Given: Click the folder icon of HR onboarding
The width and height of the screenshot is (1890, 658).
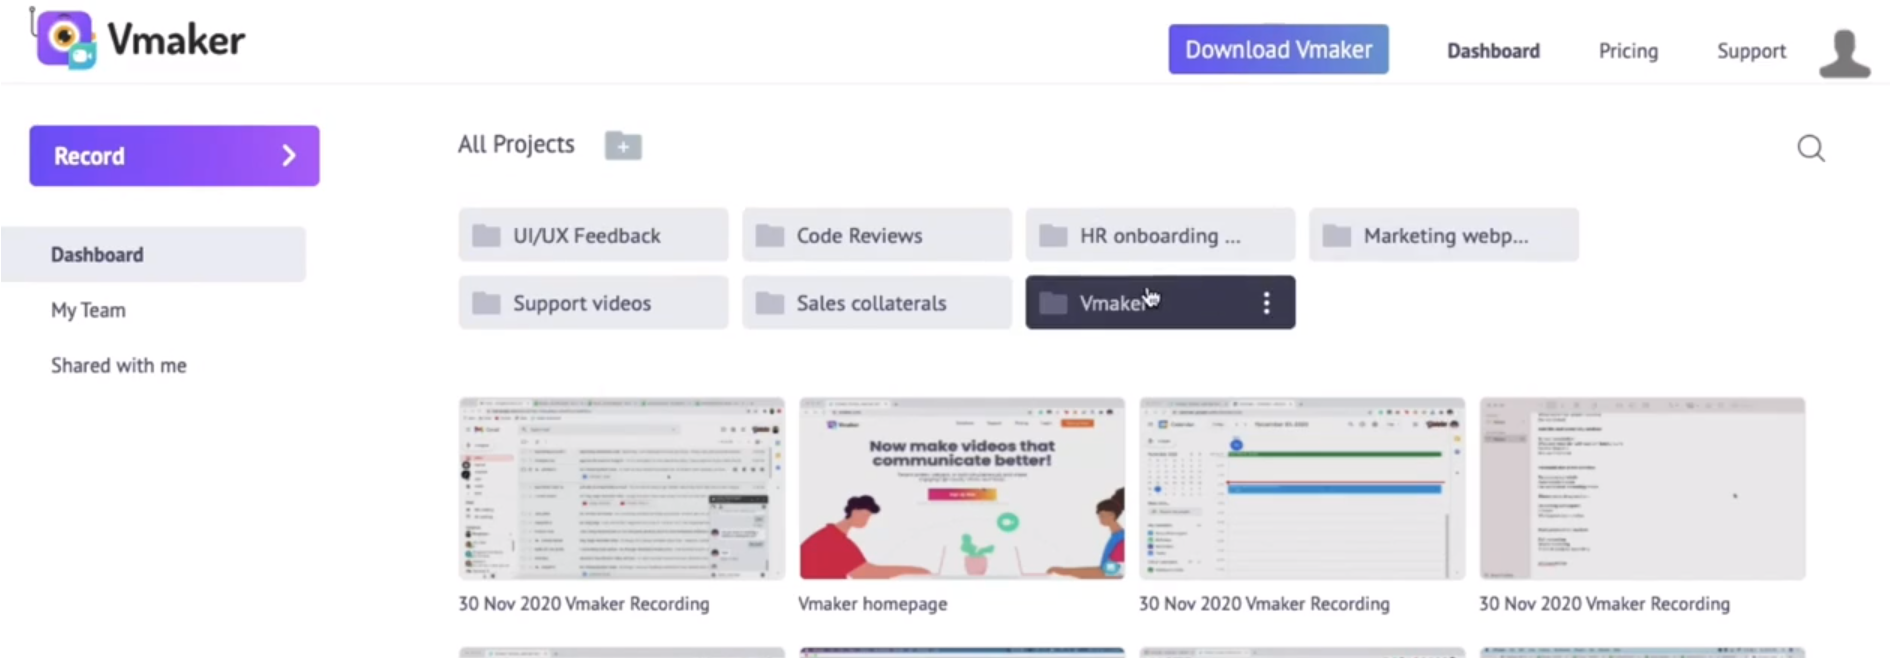Looking at the screenshot, I should click(1053, 236).
